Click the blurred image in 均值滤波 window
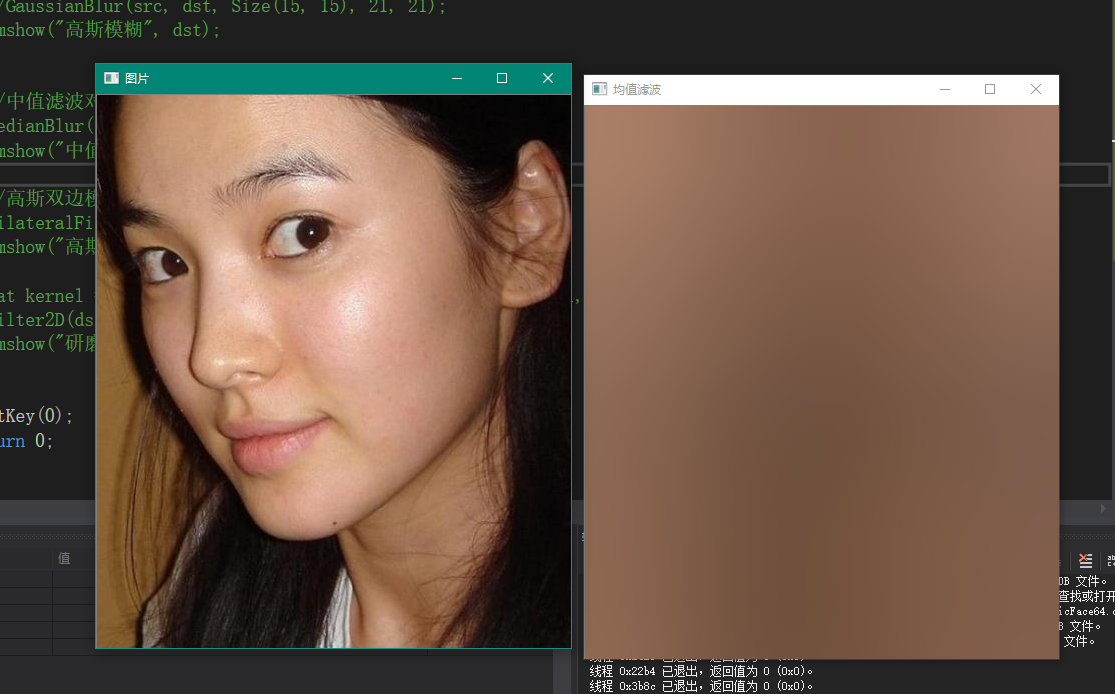This screenshot has width=1115, height=694. point(821,382)
